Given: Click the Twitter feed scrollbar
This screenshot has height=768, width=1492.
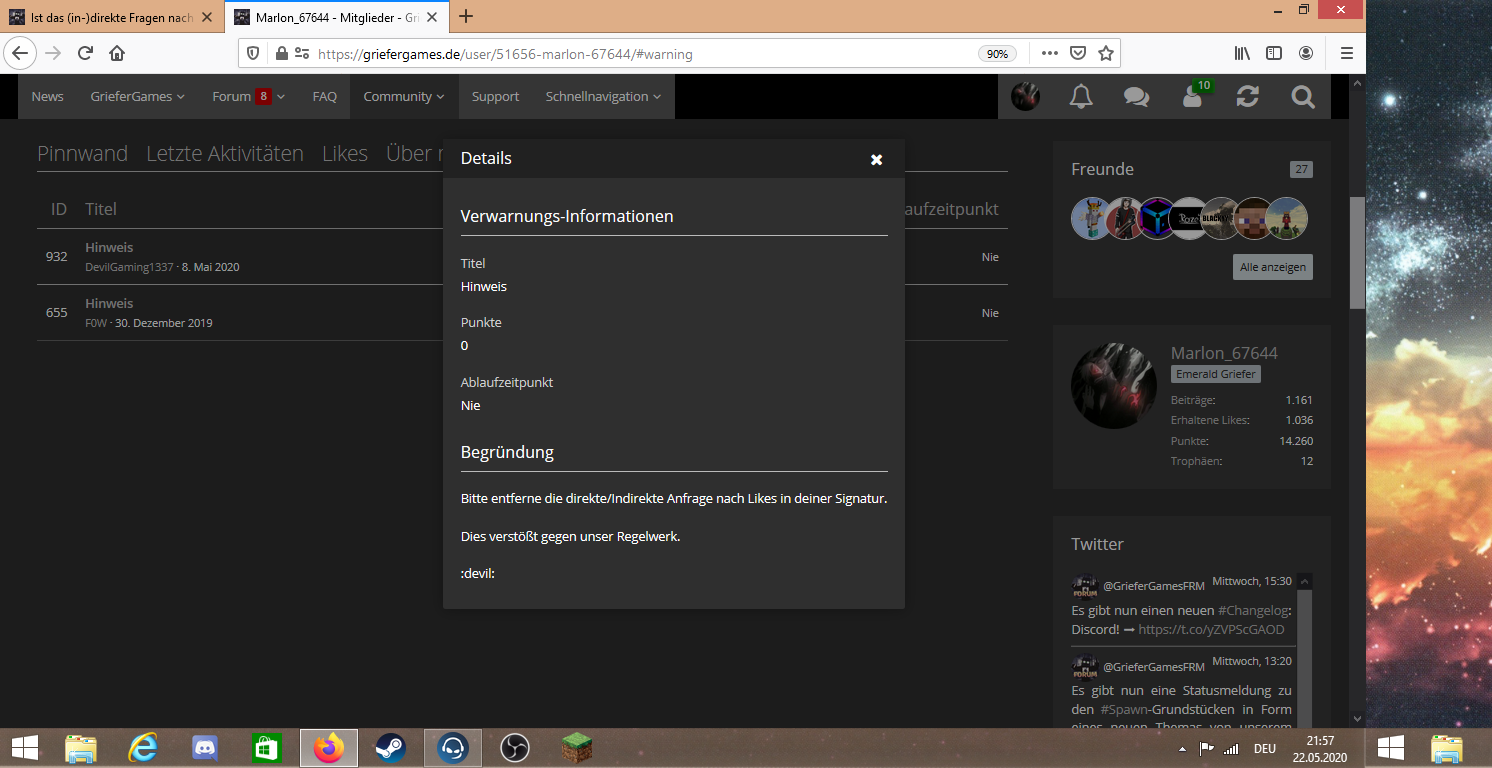Looking at the screenshot, I should tap(1305, 650).
